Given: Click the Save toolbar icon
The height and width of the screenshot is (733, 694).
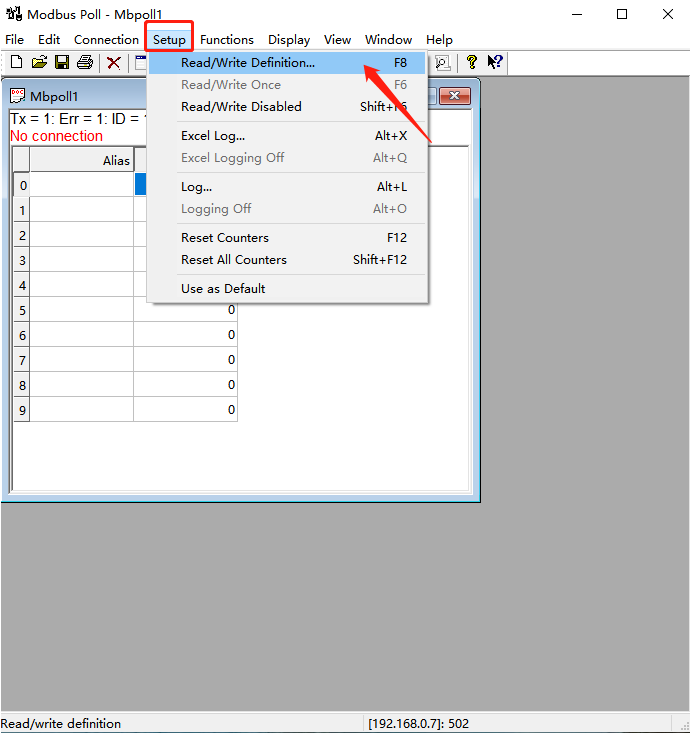Looking at the screenshot, I should coord(62,62).
